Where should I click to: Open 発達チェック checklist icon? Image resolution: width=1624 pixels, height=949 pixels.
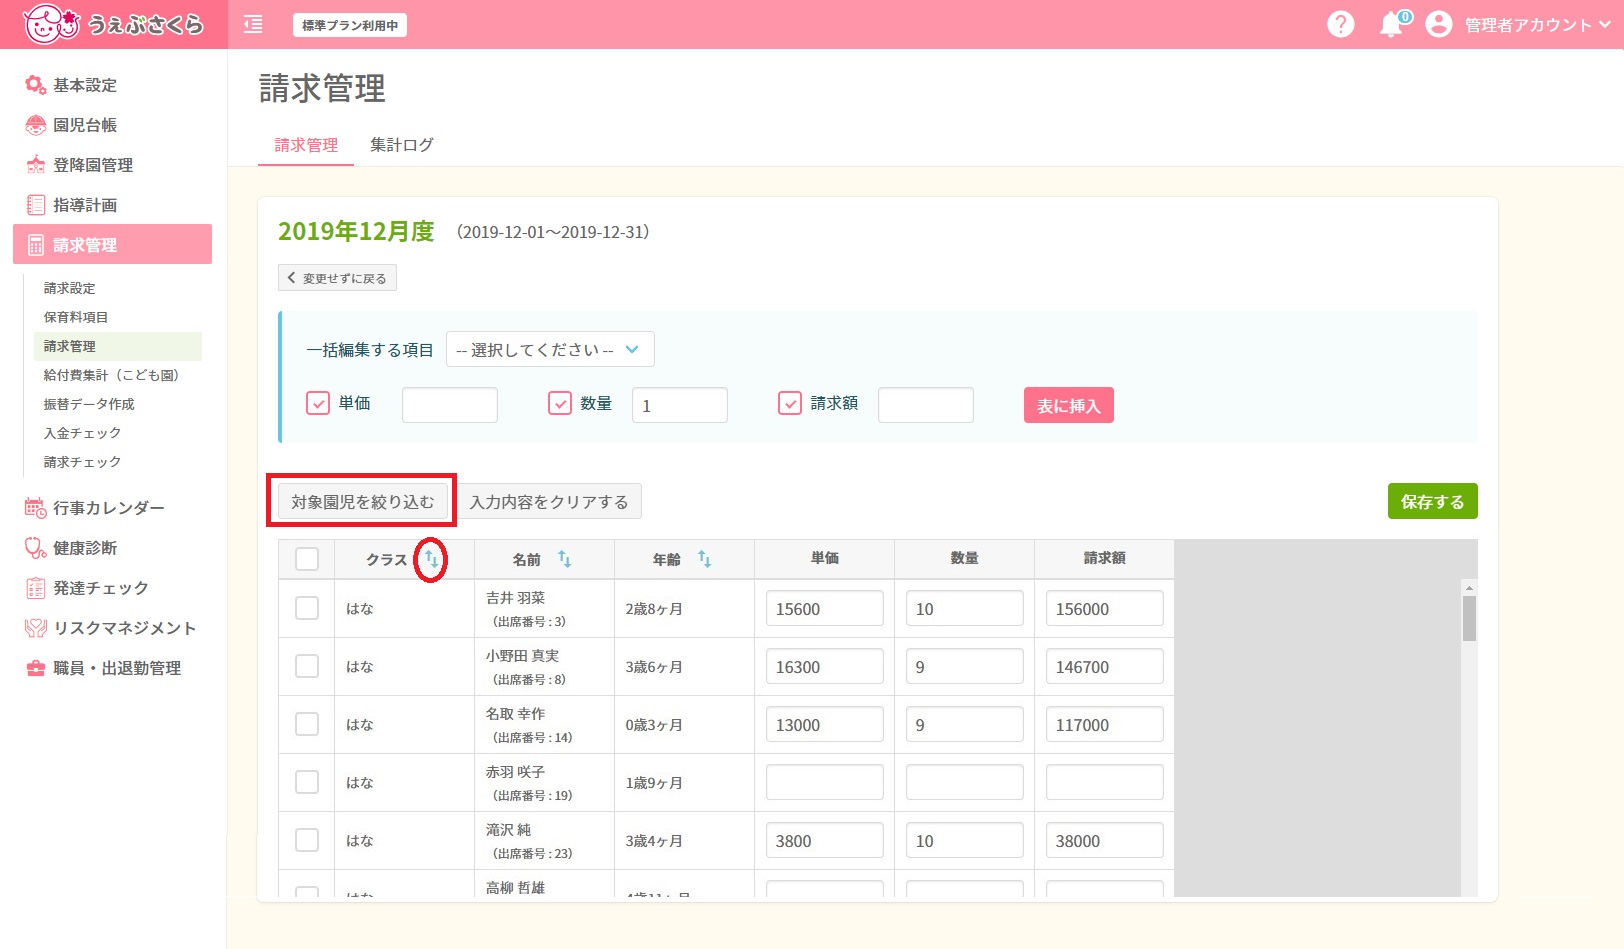click(x=36, y=588)
